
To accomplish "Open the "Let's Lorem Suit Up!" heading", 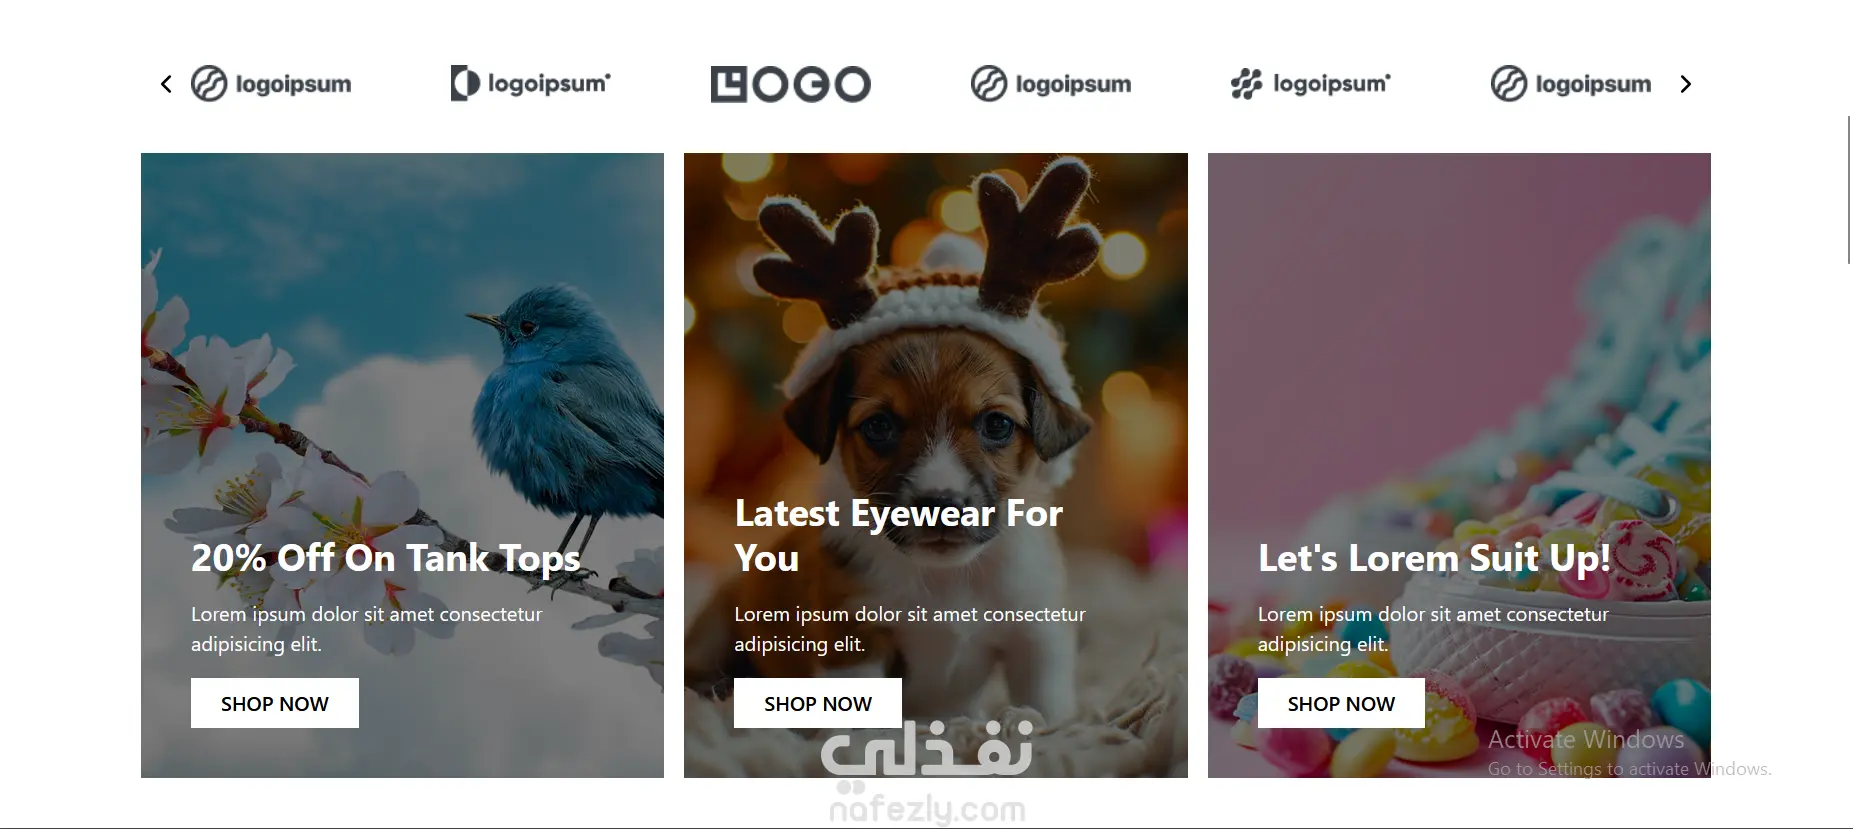I will tap(1434, 558).
